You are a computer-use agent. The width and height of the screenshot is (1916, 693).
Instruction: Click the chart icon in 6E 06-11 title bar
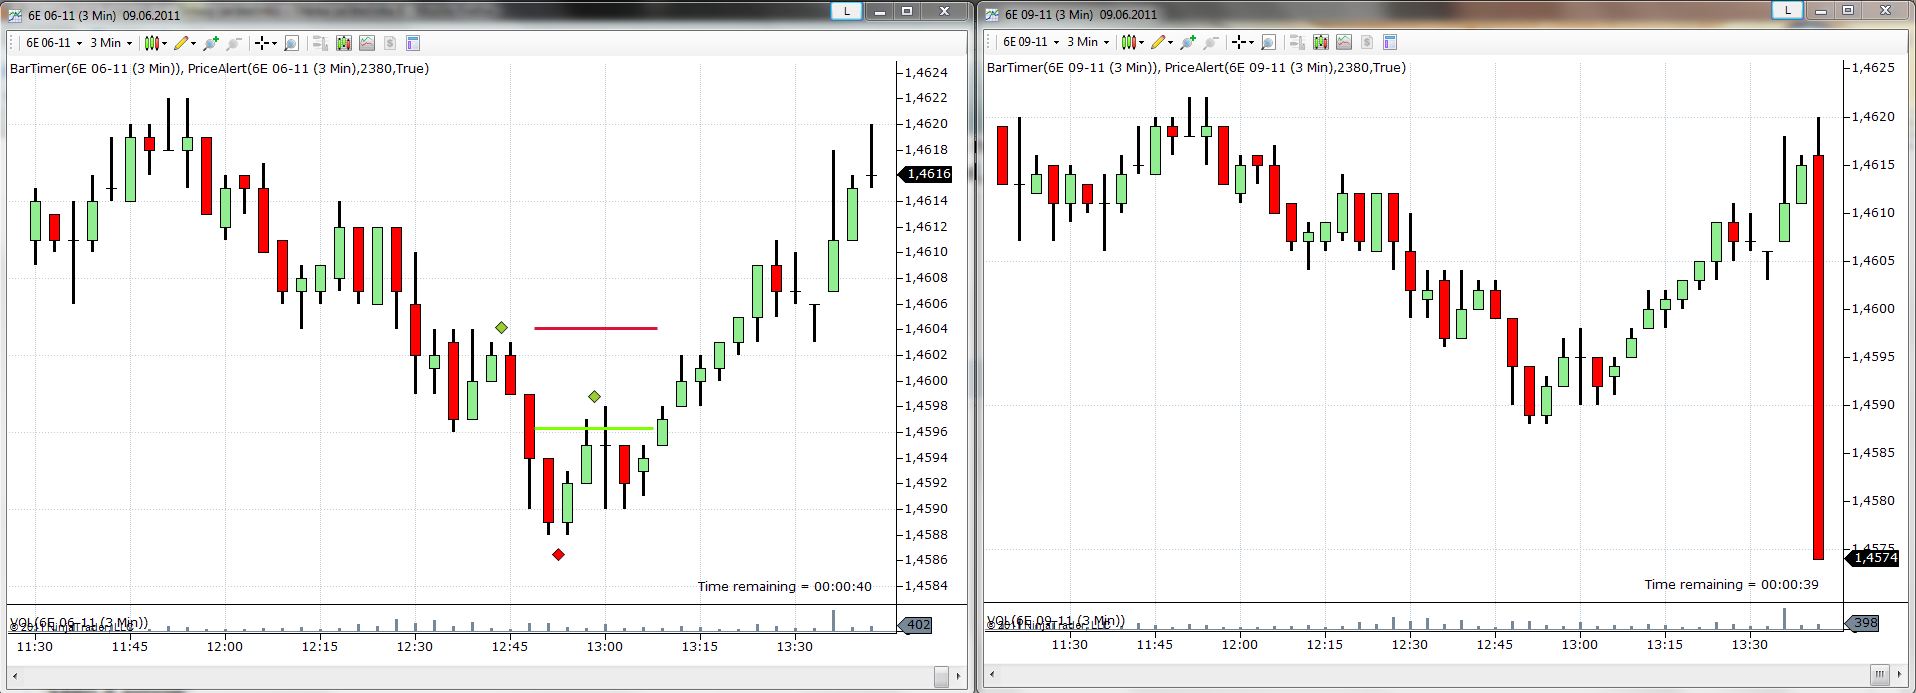[14, 15]
